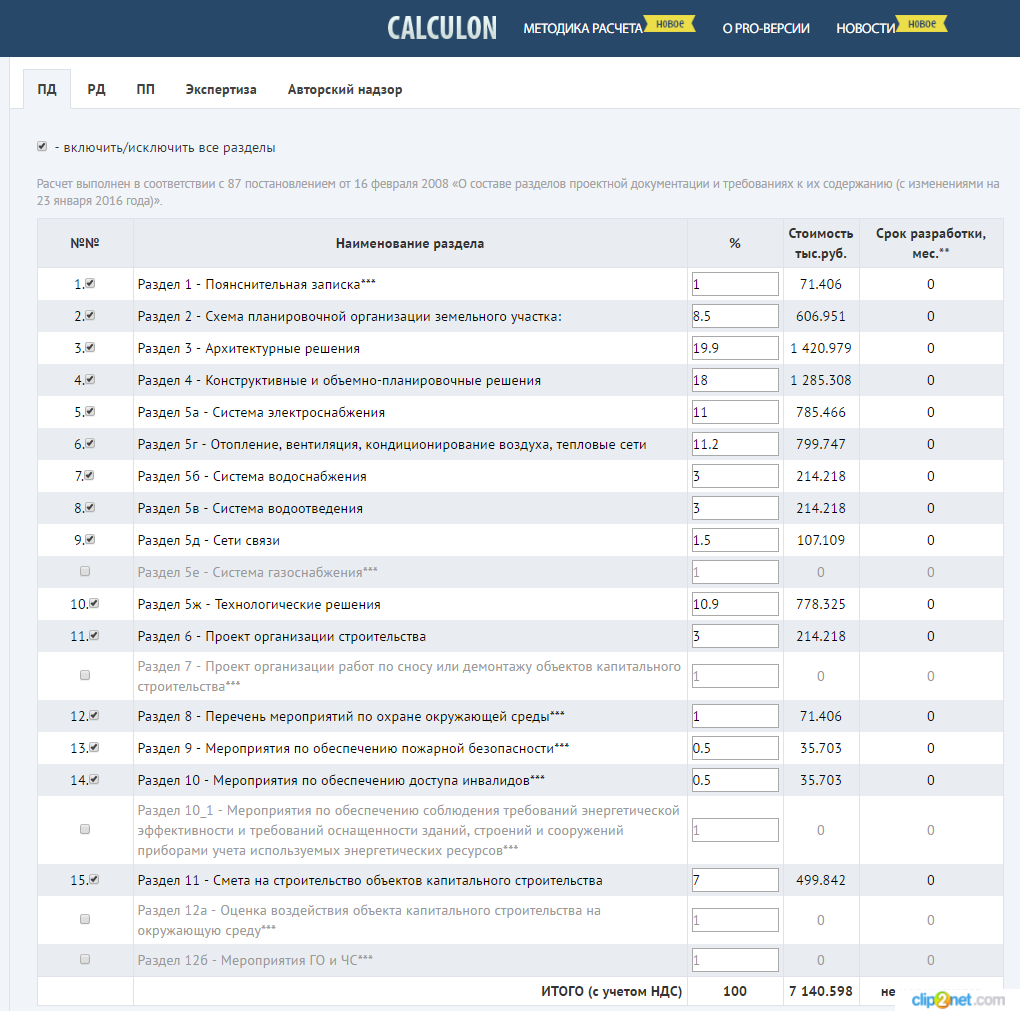The width and height of the screenshot is (1020, 1011).
Task: Edit percent for Раздел 8 охрана среды
Action: (x=735, y=716)
